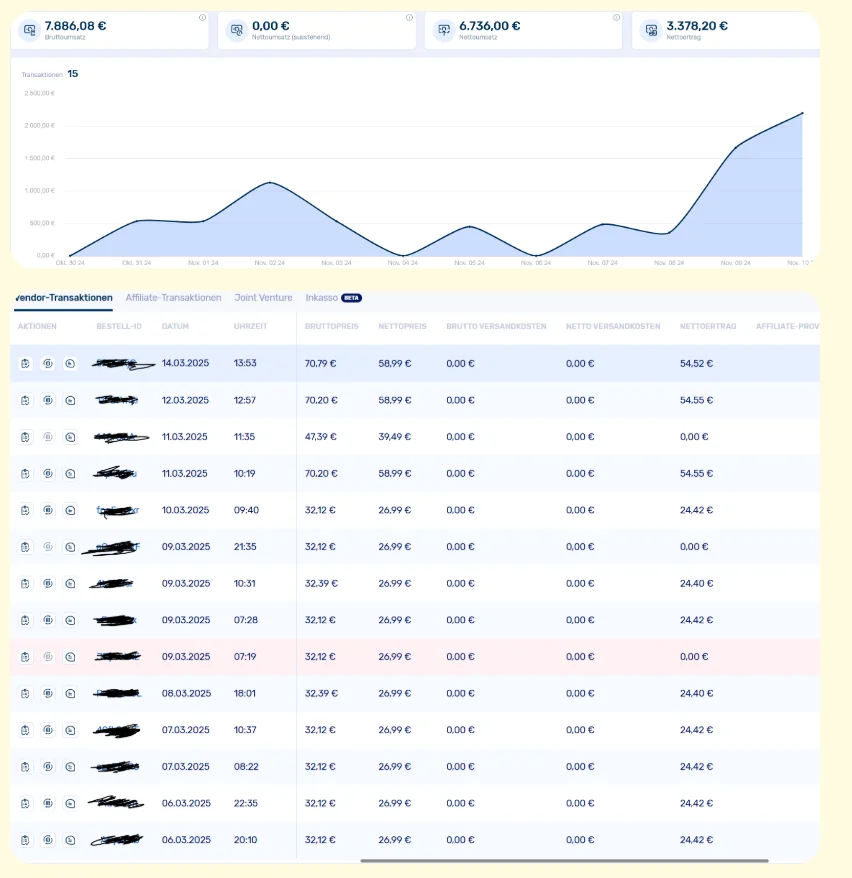
Task: Click the 39,49 € Nettopreis cell
Action: tap(395, 437)
